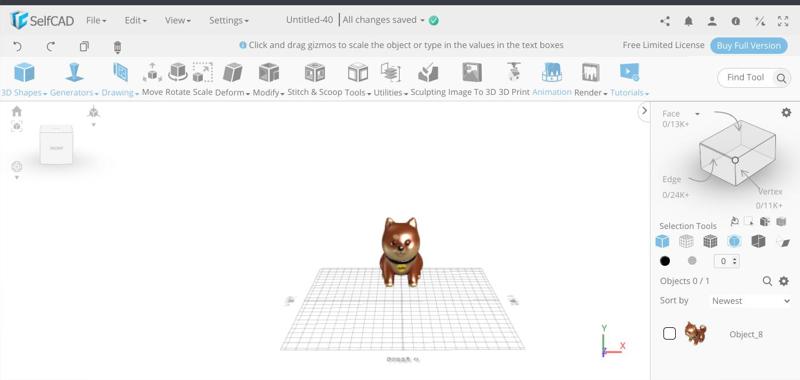The height and width of the screenshot is (380, 800).
Task: Expand the Utilities dropdown label
Action: coord(391,93)
